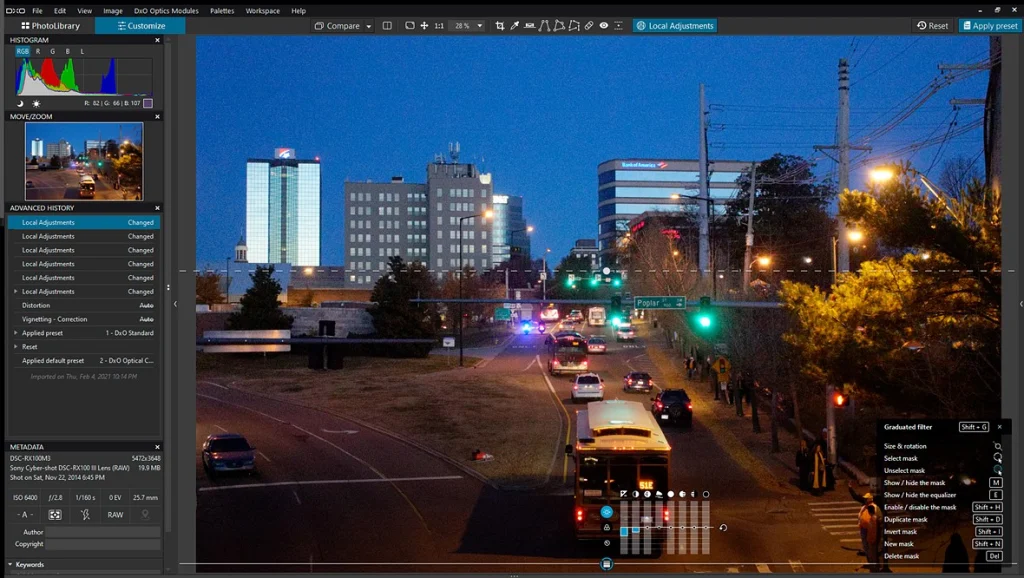Select the Control Point tool

click(x=619, y=25)
